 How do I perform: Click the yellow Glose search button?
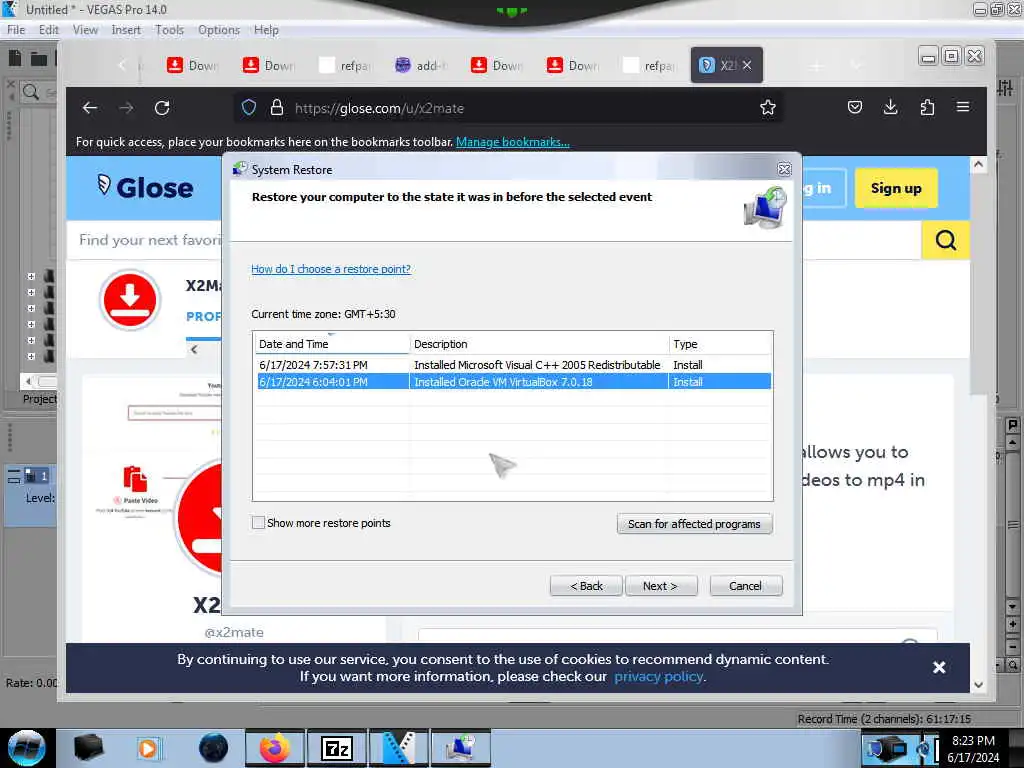[x=945, y=240]
